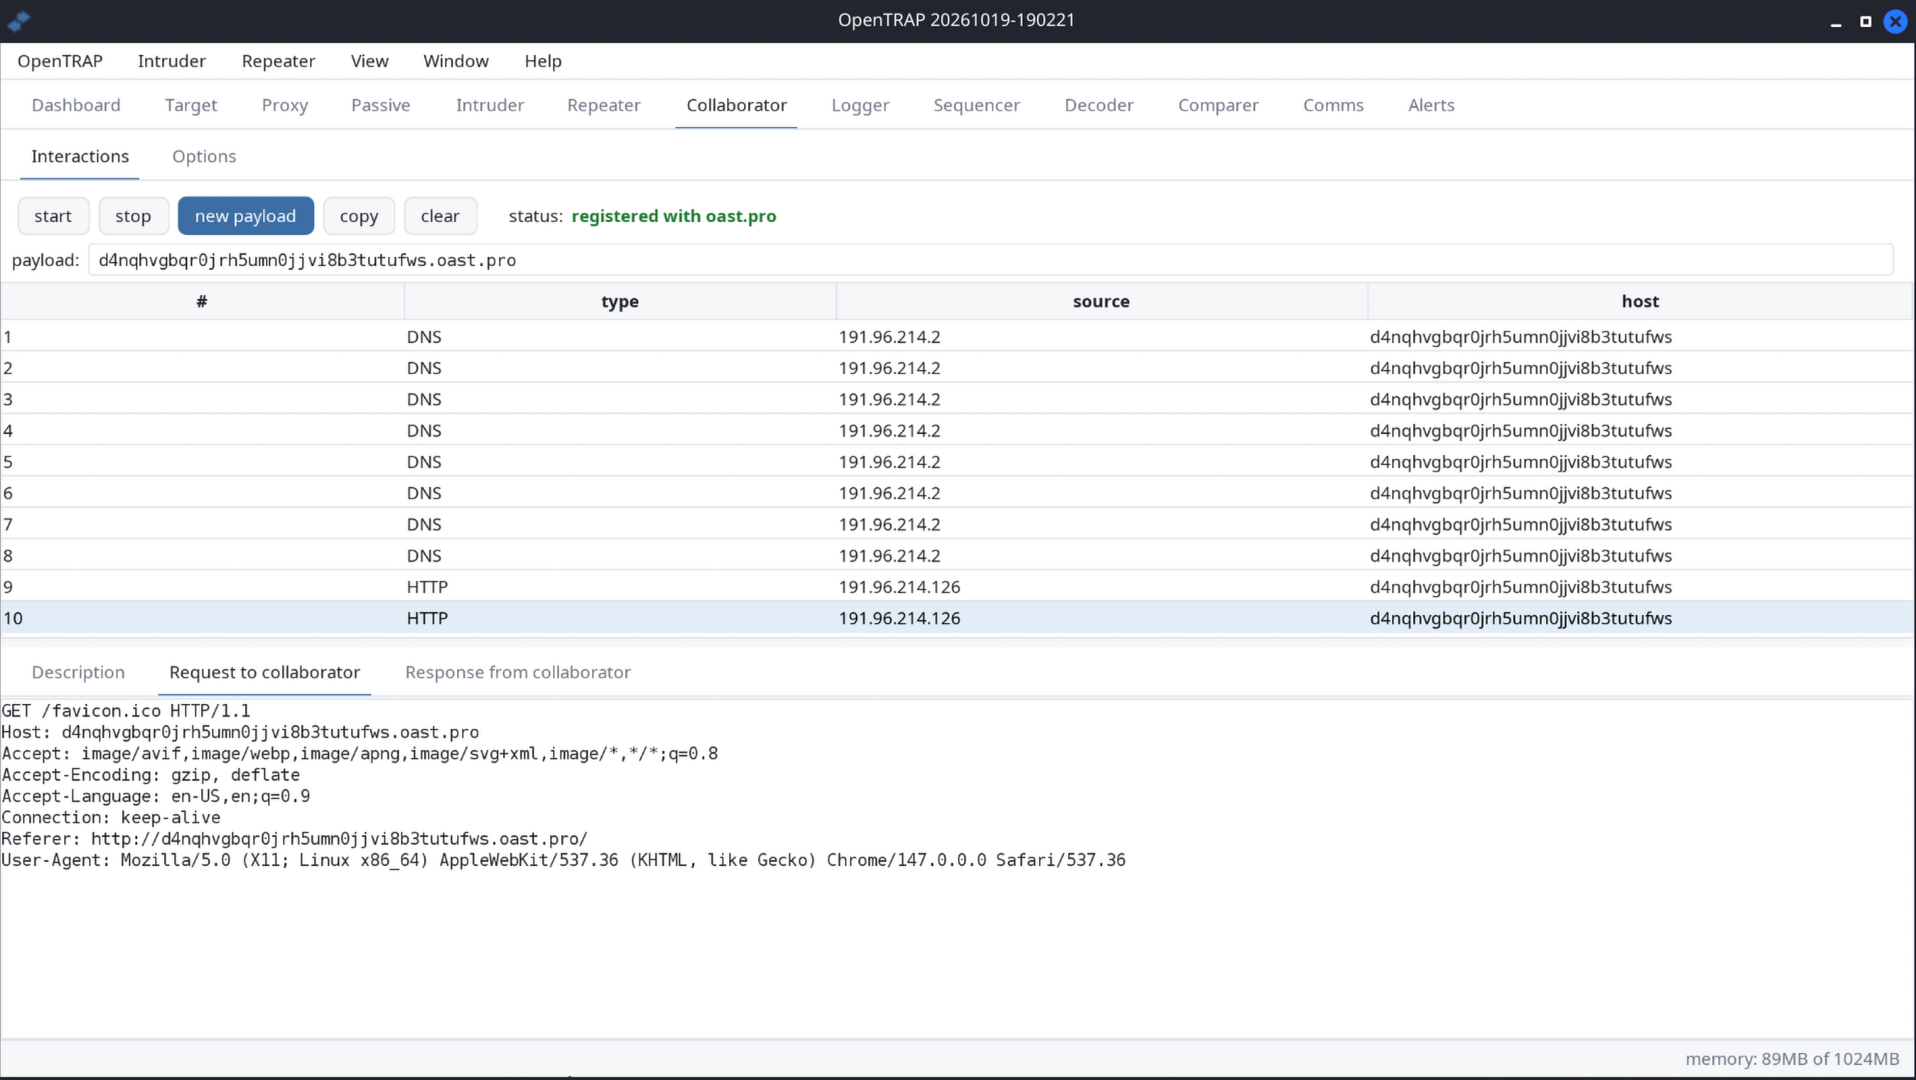Click the memory usage status text

(x=1792, y=1059)
